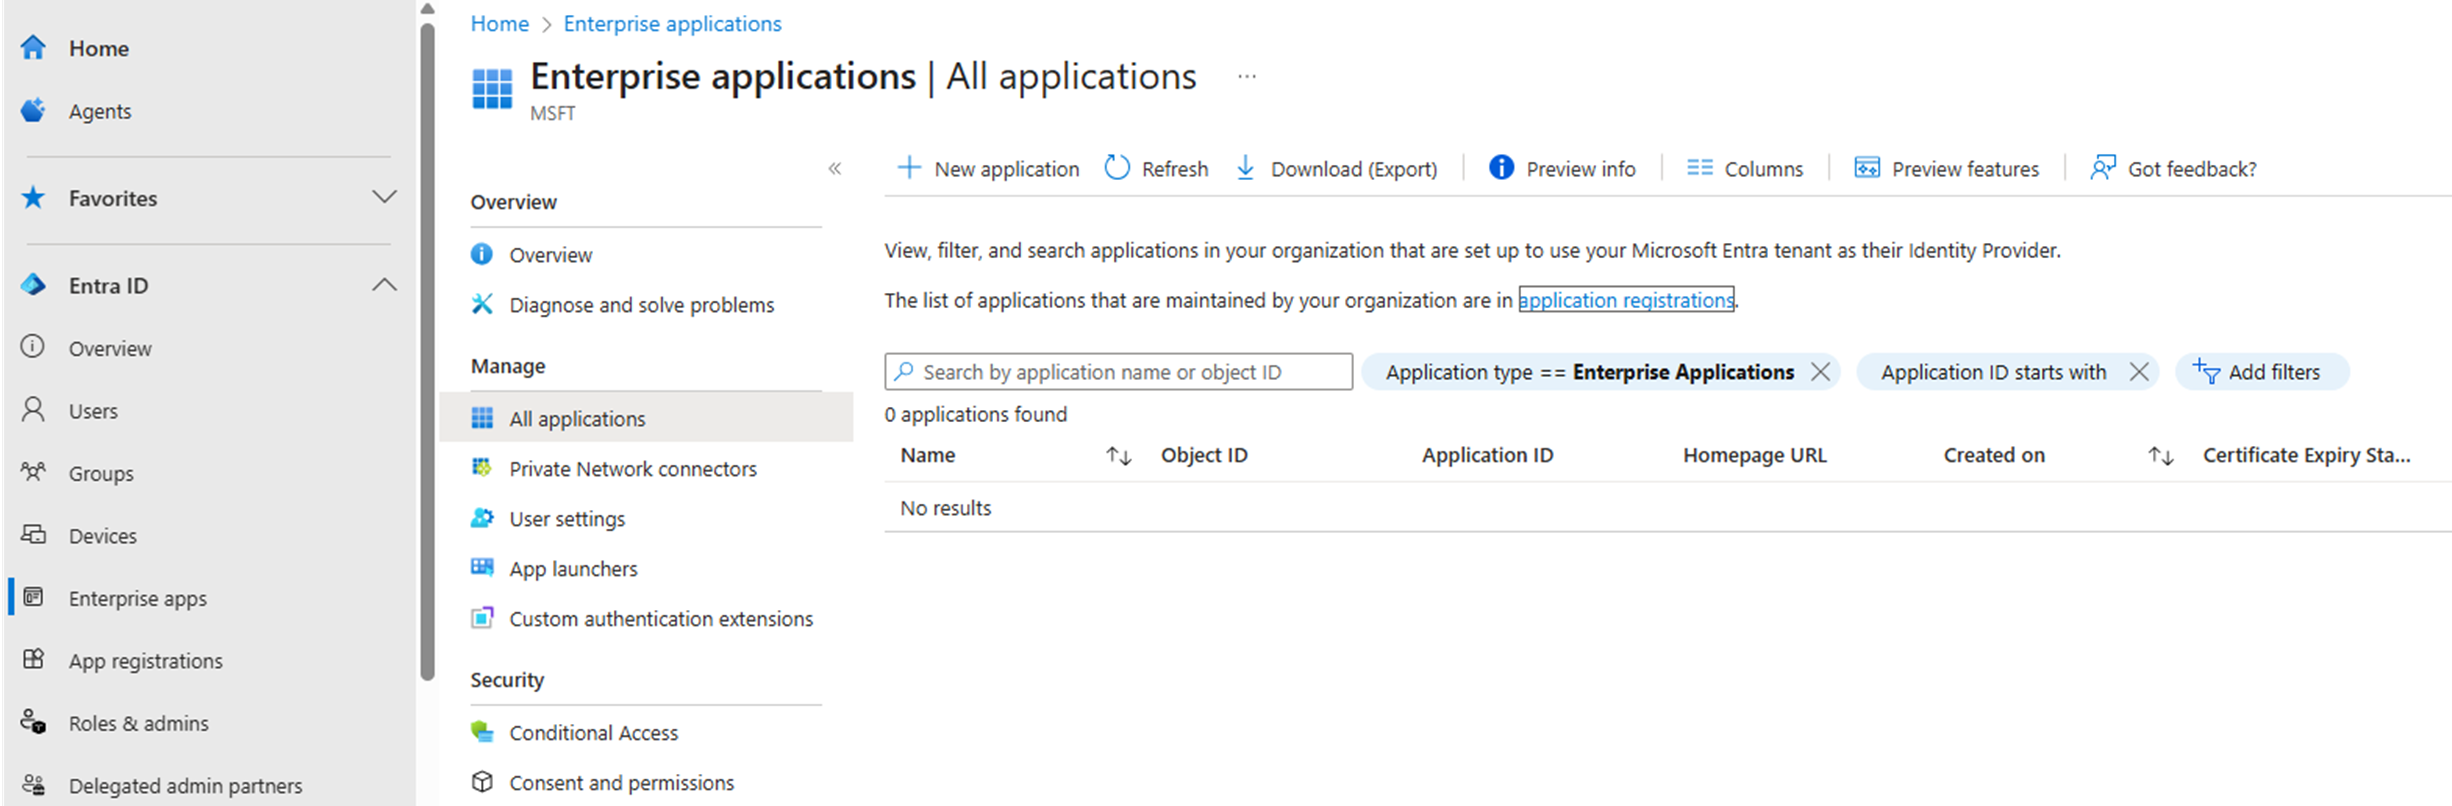Image resolution: width=2452 pixels, height=806 pixels.
Task: Sort by Created on column arrows
Action: click(x=2160, y=456)
